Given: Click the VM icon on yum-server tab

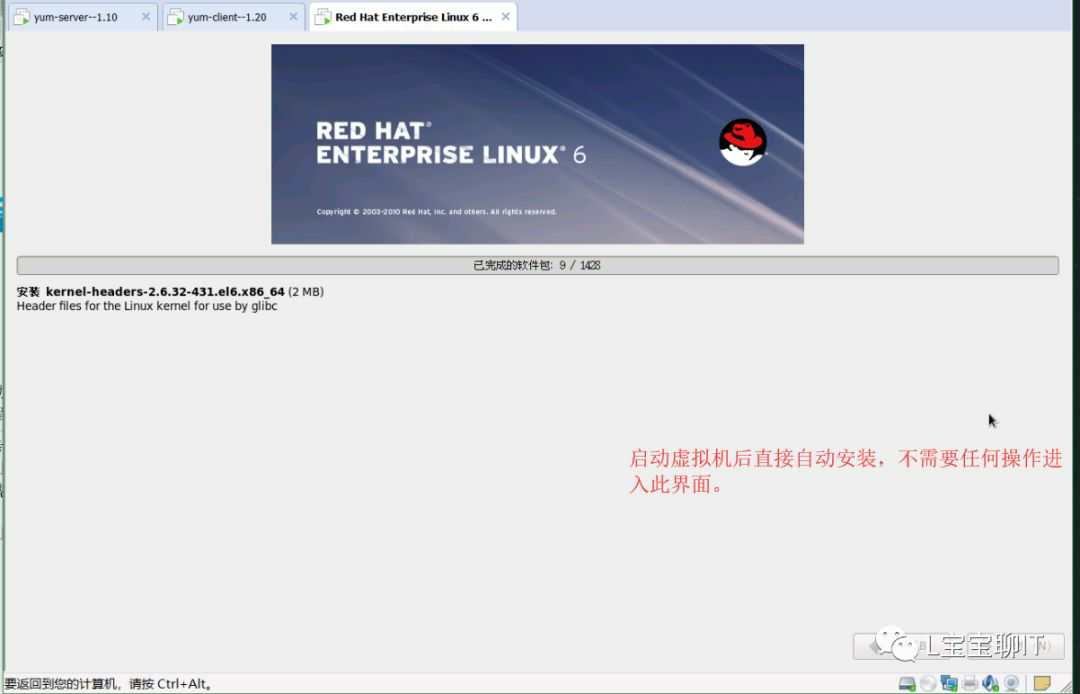Looking at the screenshot, I should click(22, 17).
